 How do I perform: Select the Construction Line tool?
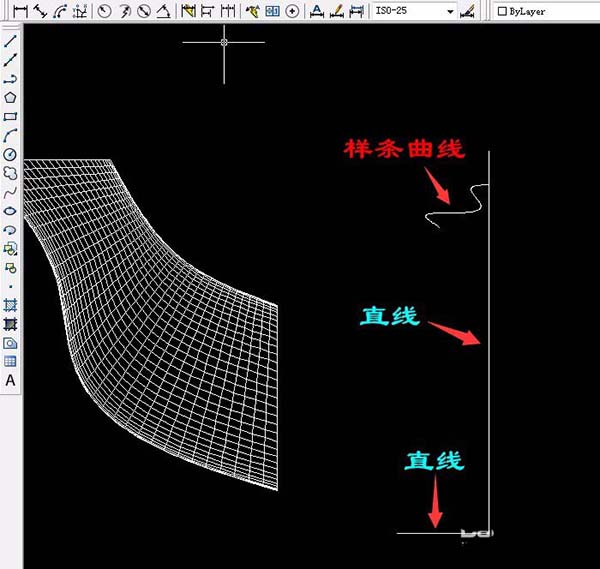[x=10, y=60]
